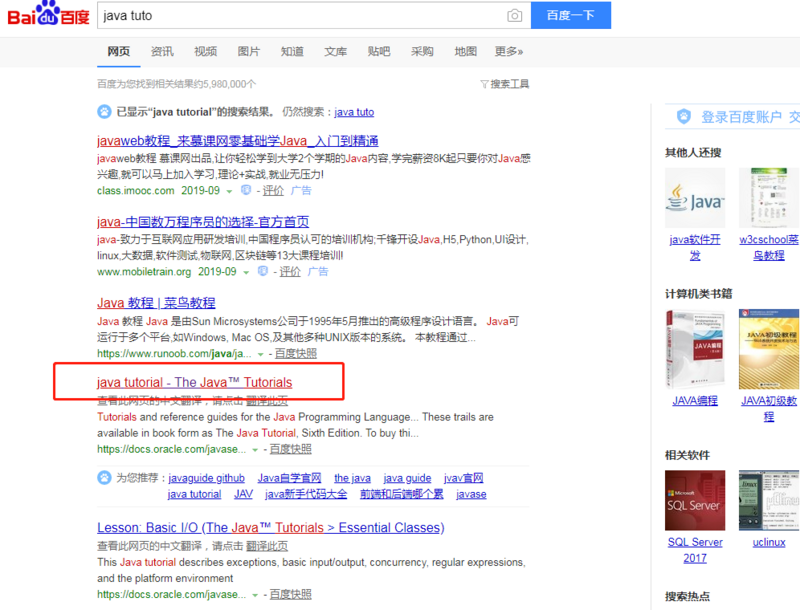Screen dimensions: 800x610
Task: Open camera image search in search box
Action: click(514, 16)
